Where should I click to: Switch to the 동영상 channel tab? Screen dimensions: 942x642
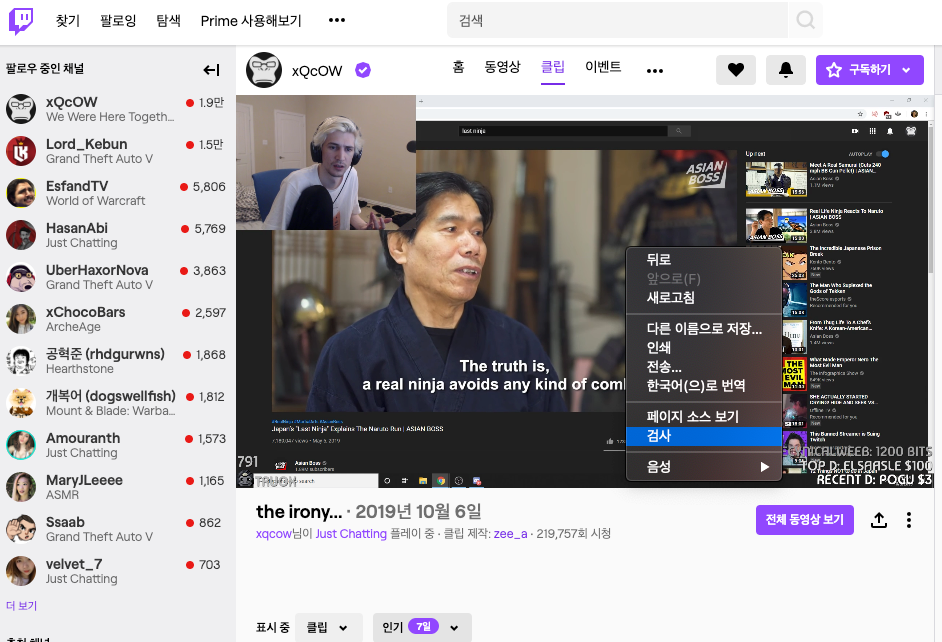pos(502,67)
